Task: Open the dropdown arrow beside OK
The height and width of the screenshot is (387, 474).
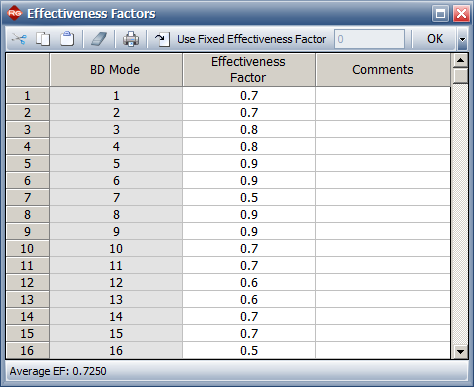Action: [x=462, y=39]
